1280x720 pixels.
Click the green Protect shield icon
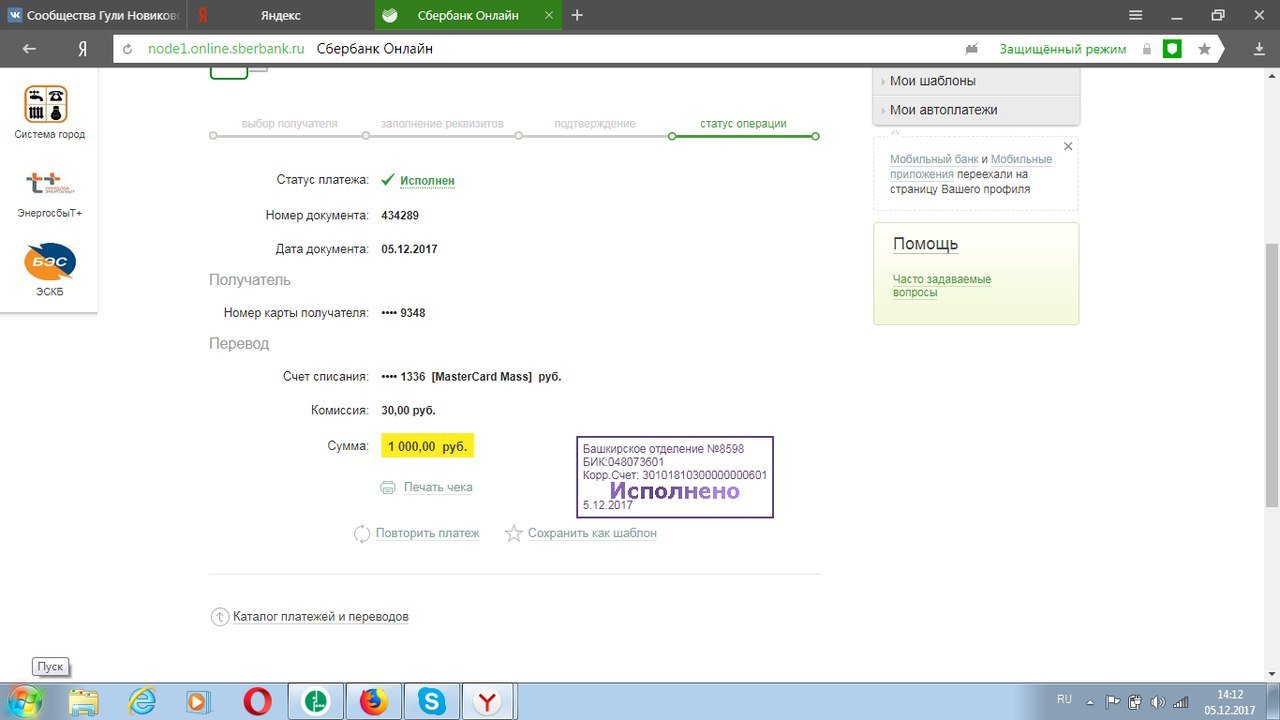tap(1172, 49)
